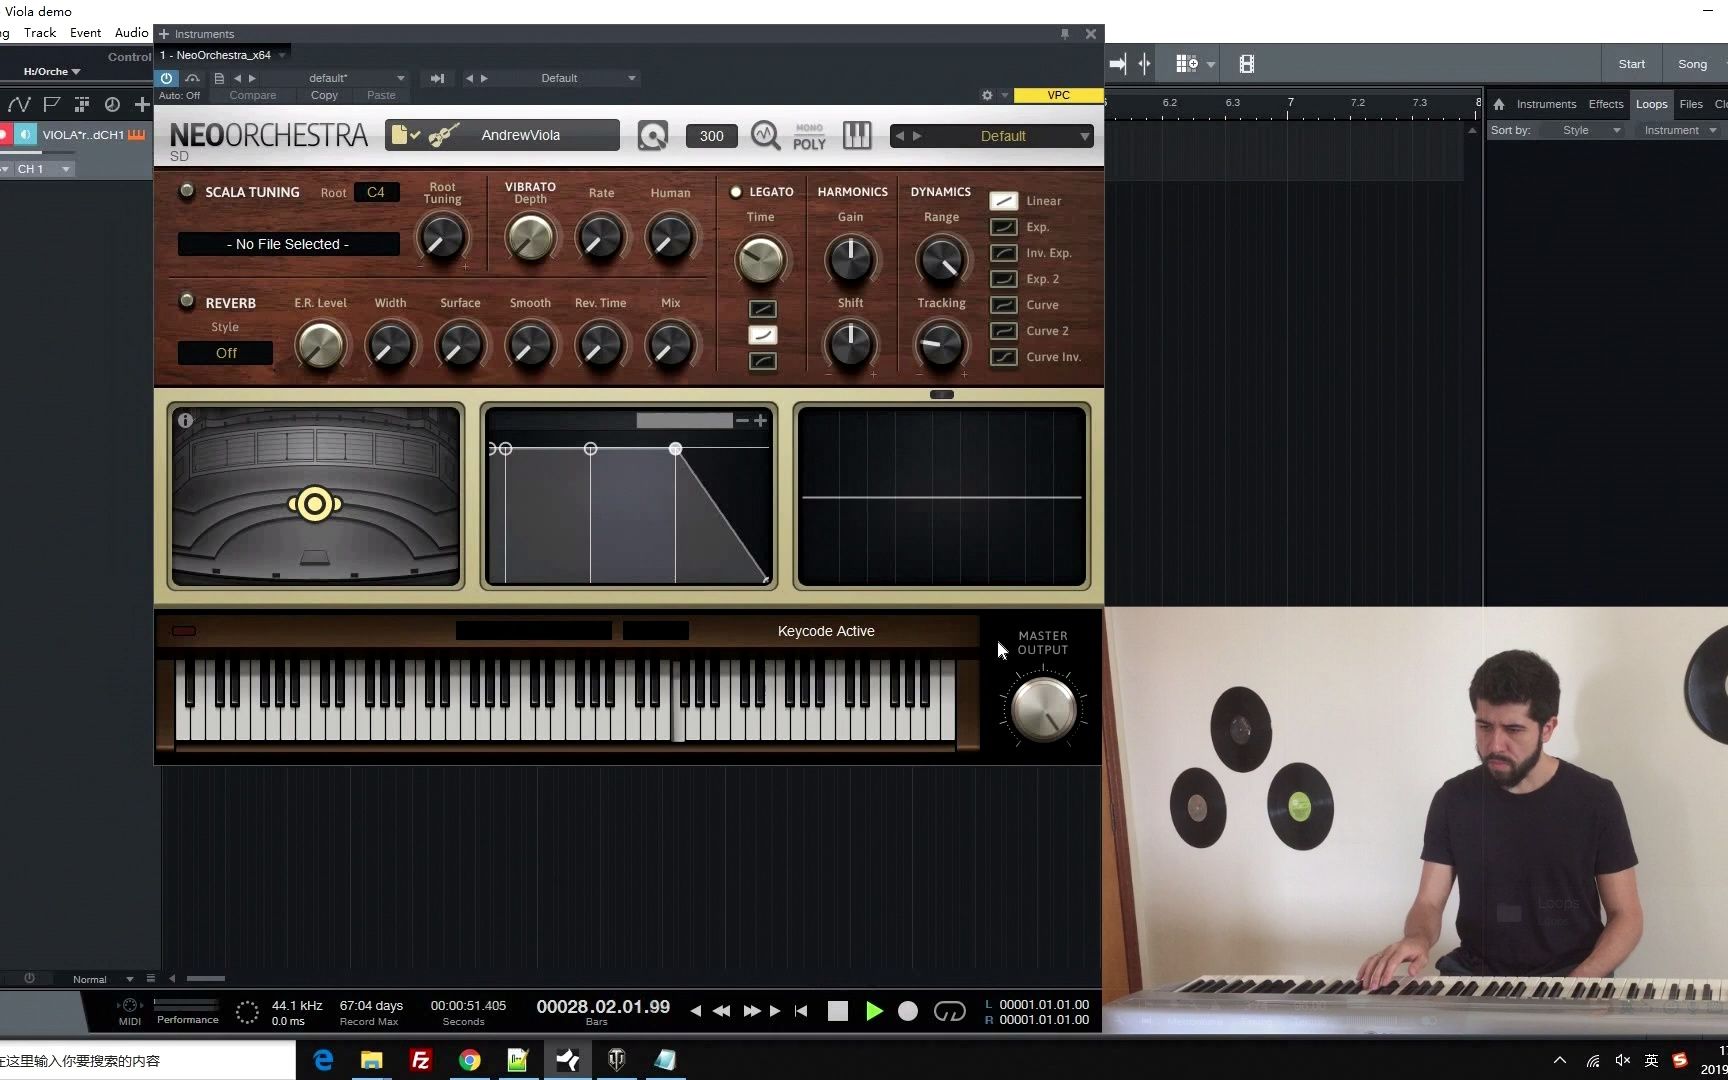The image size is (1728, 1080).
Task: Click the Root C4 value field
Action: pyautogui.click(x=376, y=192)
